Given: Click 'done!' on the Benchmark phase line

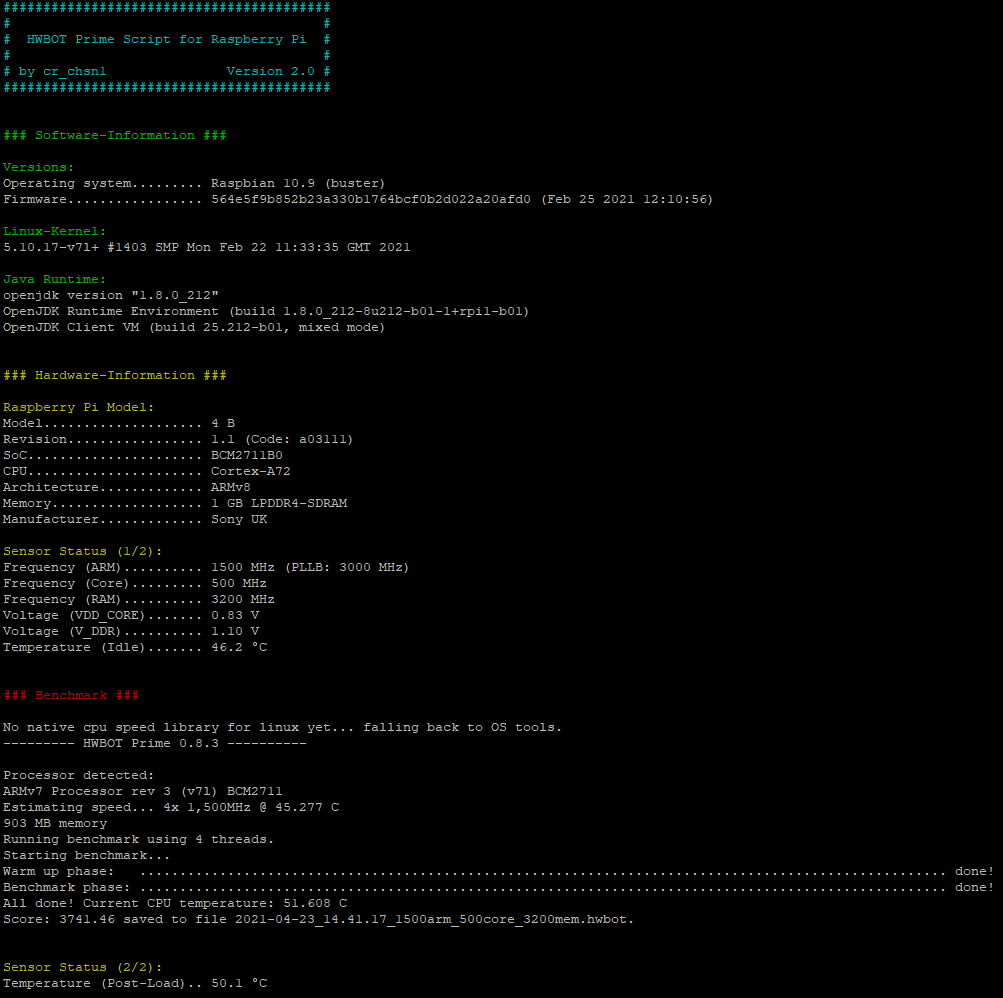Looking at the screenshot, I should pyautogui.click(x=974, y=887).
